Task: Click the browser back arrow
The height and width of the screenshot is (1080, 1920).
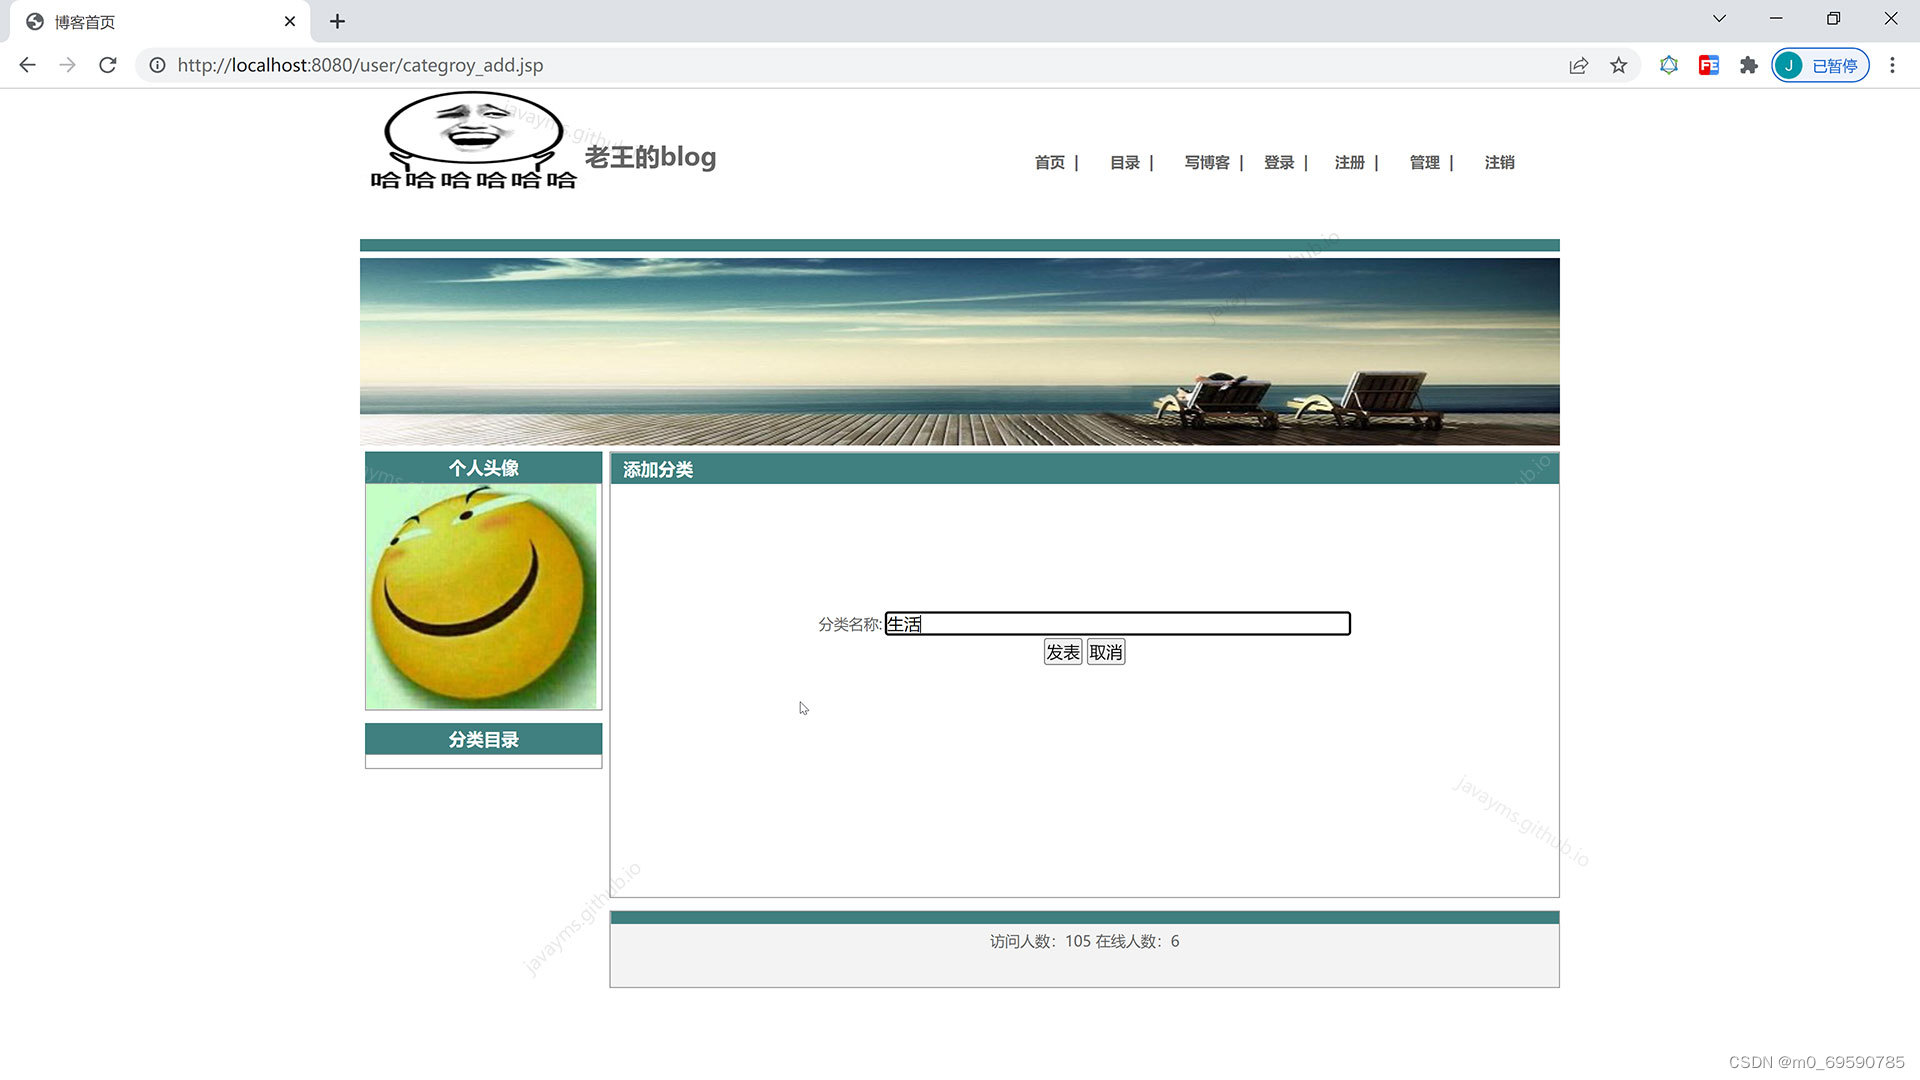Action: click(27, 65)
